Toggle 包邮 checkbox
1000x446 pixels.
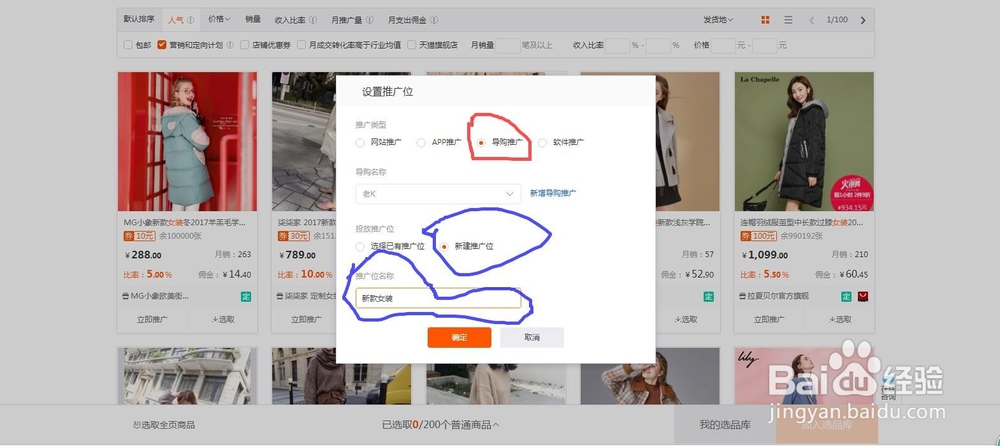pos(128,45)
